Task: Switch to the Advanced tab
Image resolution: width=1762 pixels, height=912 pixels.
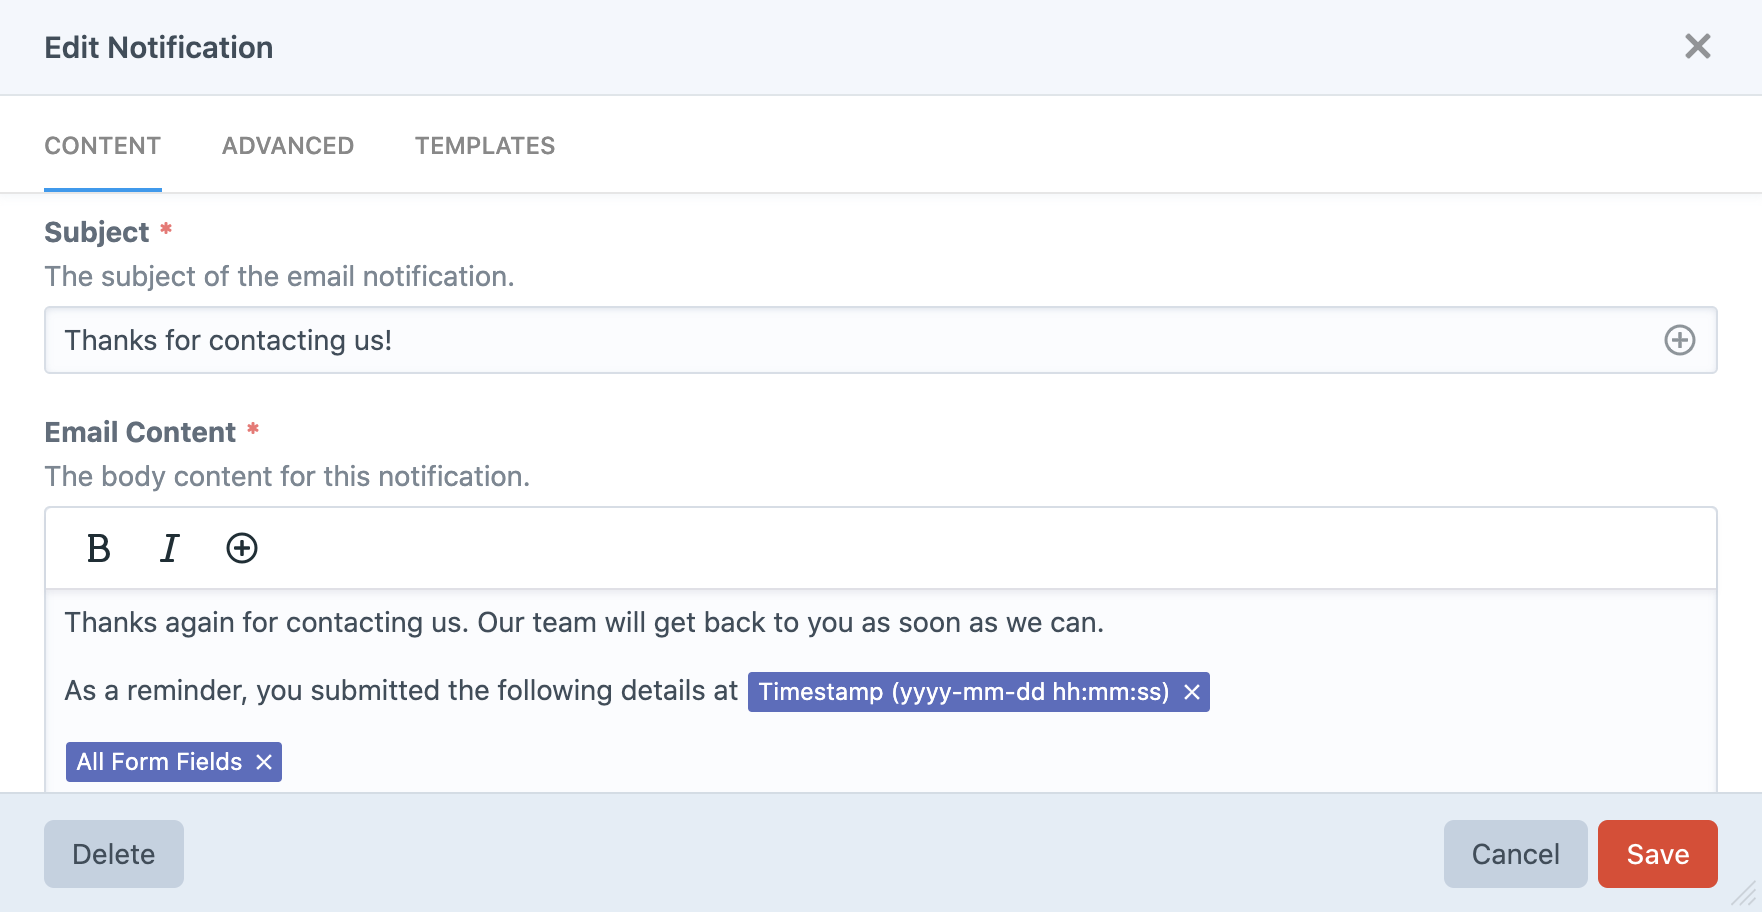Action: click(x=288, y=146)
